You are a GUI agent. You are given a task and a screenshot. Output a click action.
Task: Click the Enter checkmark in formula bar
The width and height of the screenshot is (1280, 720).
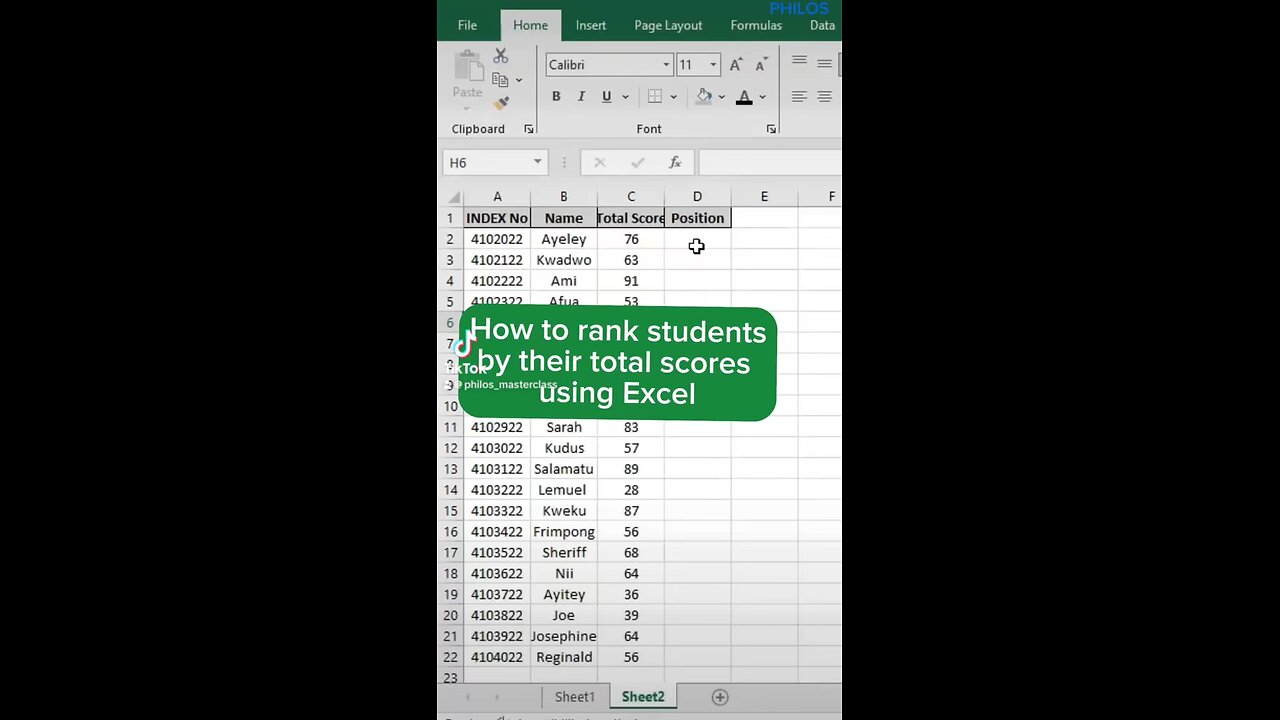pyautogui.click(x=637, y=162)
